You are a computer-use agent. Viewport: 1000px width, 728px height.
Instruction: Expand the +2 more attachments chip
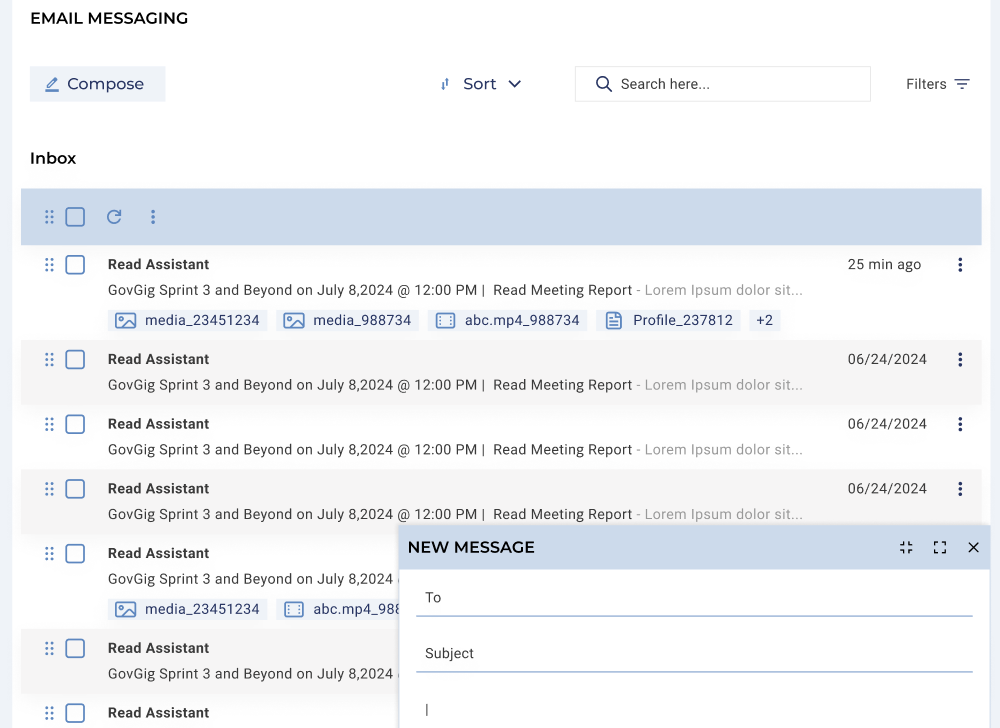tap(764, 321)
